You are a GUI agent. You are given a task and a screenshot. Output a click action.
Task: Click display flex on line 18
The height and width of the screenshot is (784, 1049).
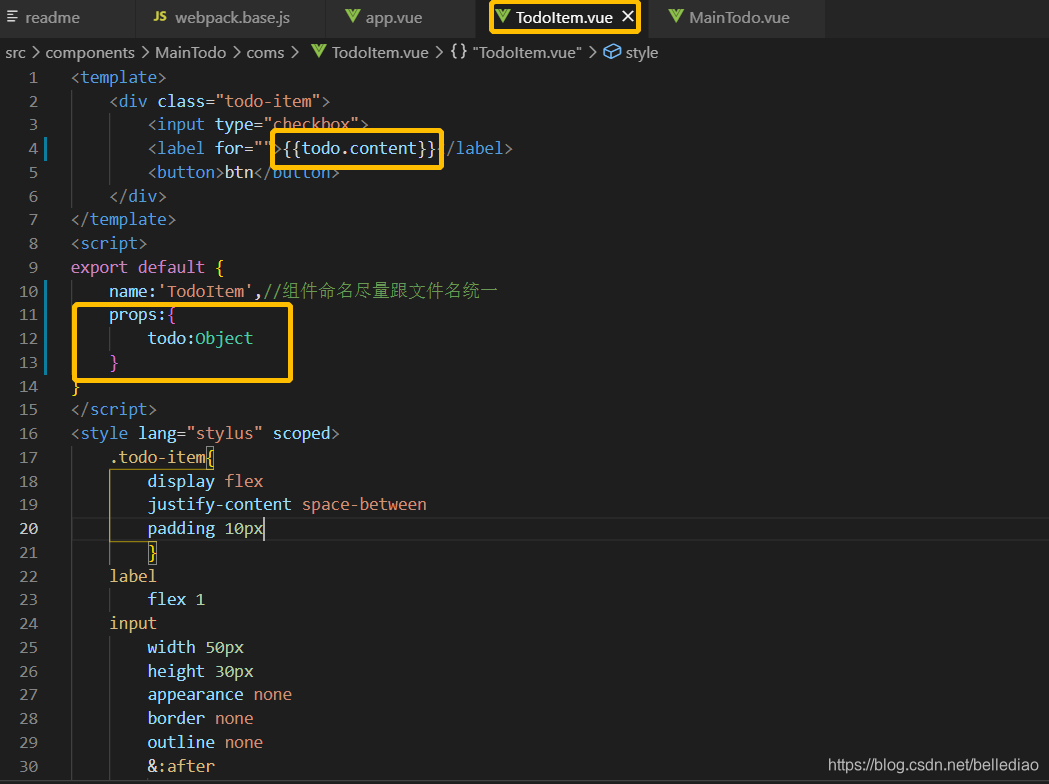pos(205,482)
